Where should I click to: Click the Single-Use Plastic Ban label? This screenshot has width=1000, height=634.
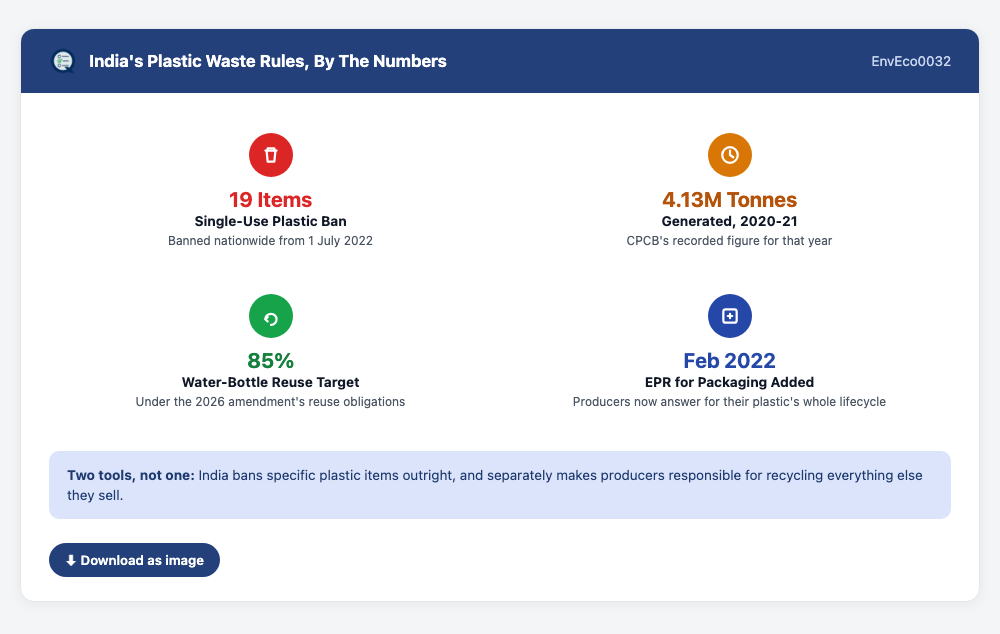tap(270, 221)
